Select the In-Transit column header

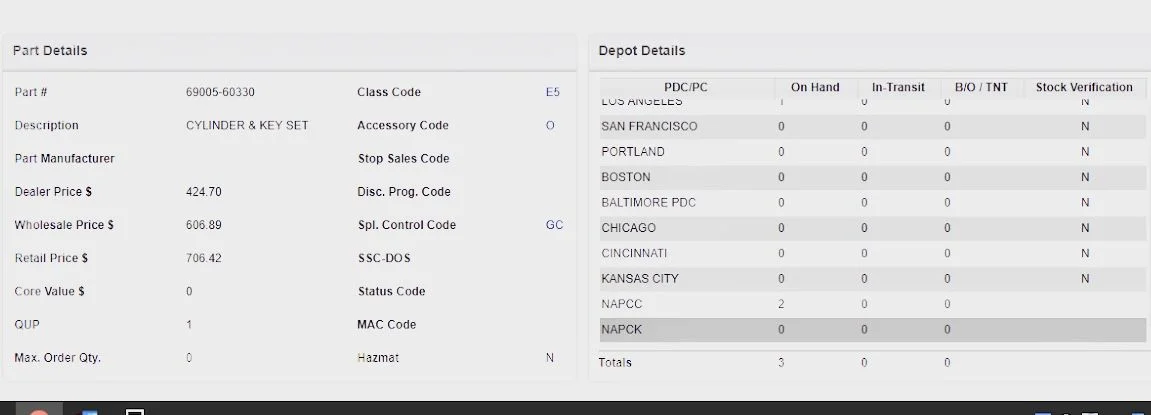(898, 88)
